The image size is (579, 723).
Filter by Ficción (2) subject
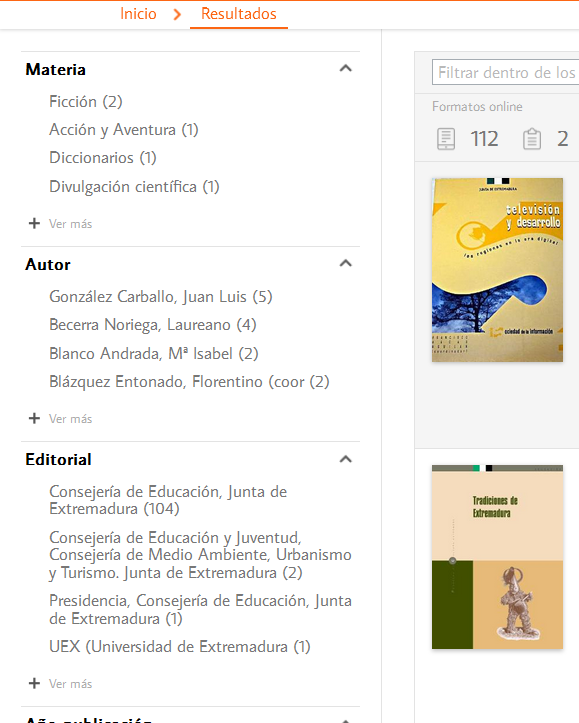(86, 101)
